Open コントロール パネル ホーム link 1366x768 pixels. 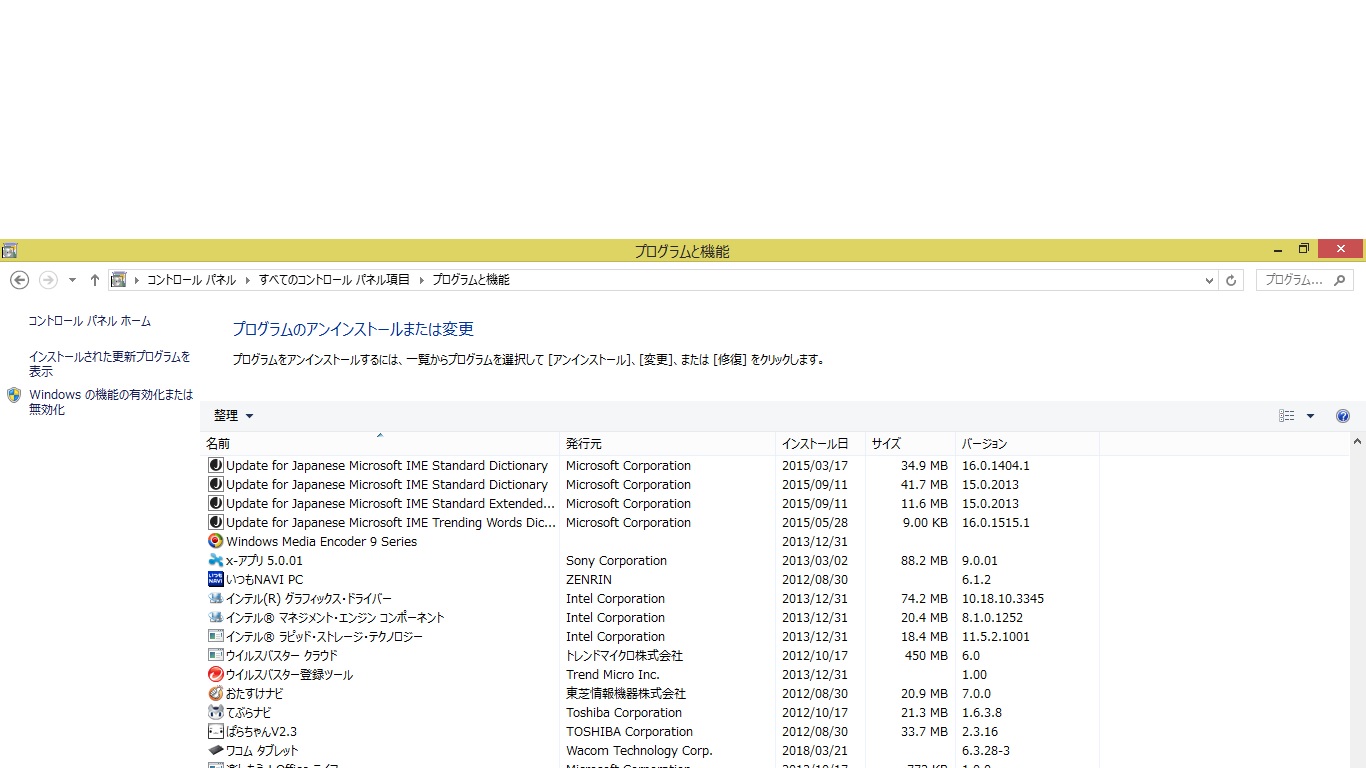coord(90,321)
